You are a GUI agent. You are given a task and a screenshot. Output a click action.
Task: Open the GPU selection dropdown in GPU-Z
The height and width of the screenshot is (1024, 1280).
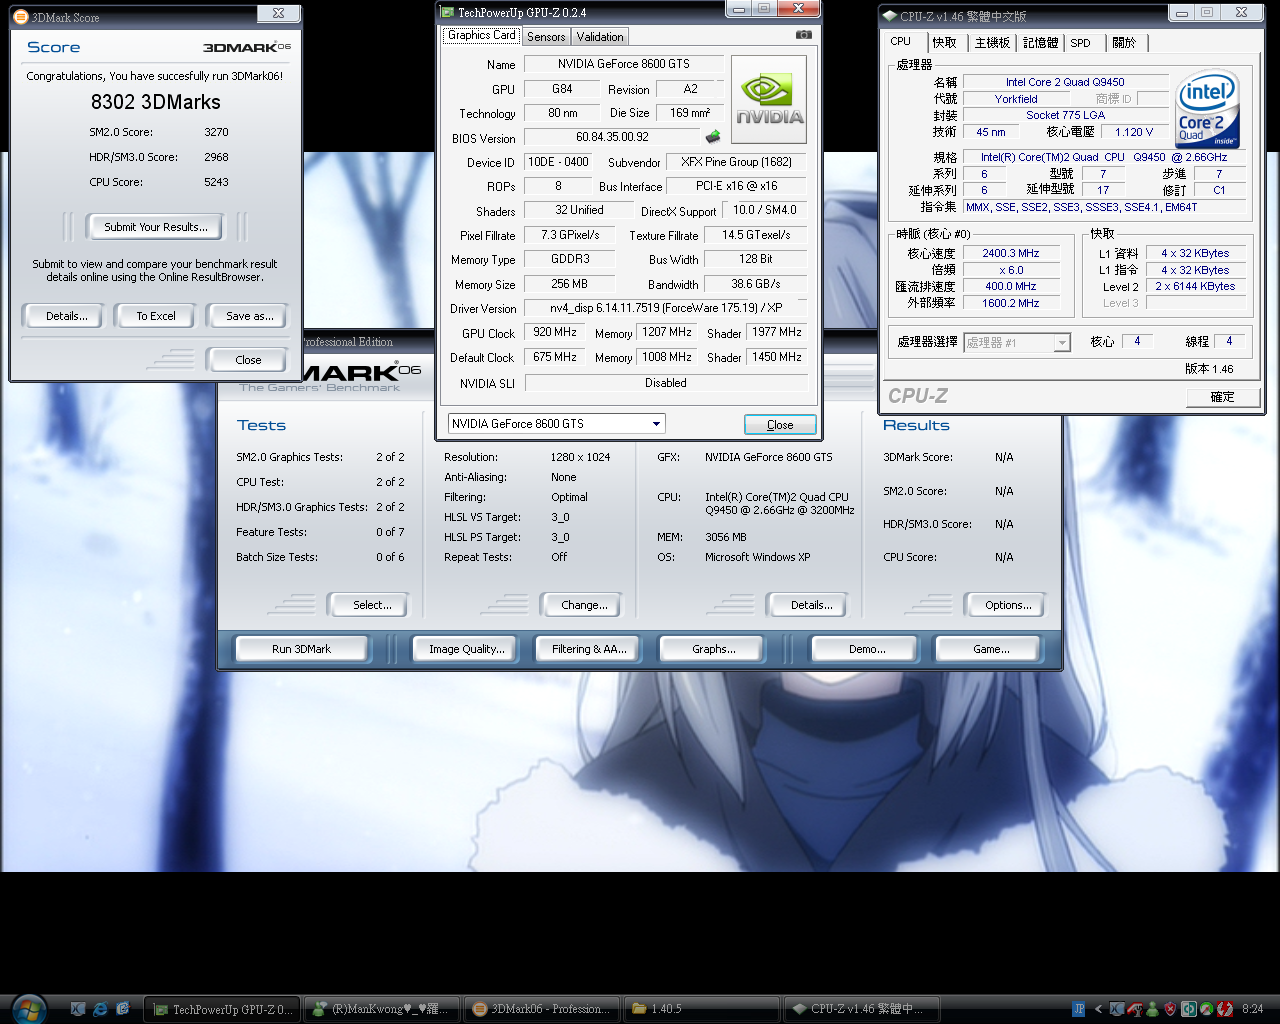click(x=656, y=424)
